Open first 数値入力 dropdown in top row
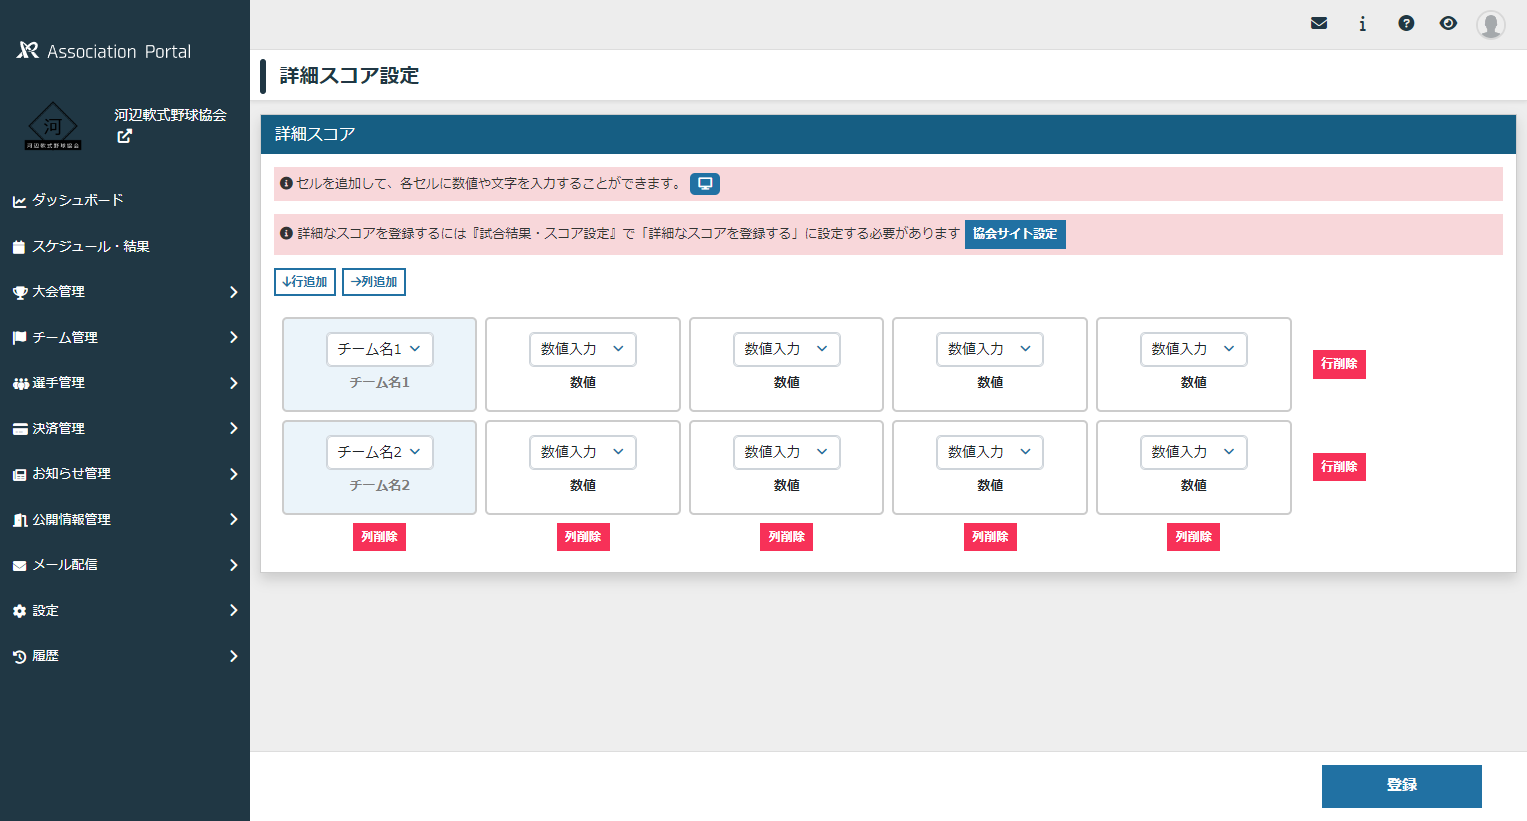The height and width of the screenshot is (821, 1527). pos(582,349)
